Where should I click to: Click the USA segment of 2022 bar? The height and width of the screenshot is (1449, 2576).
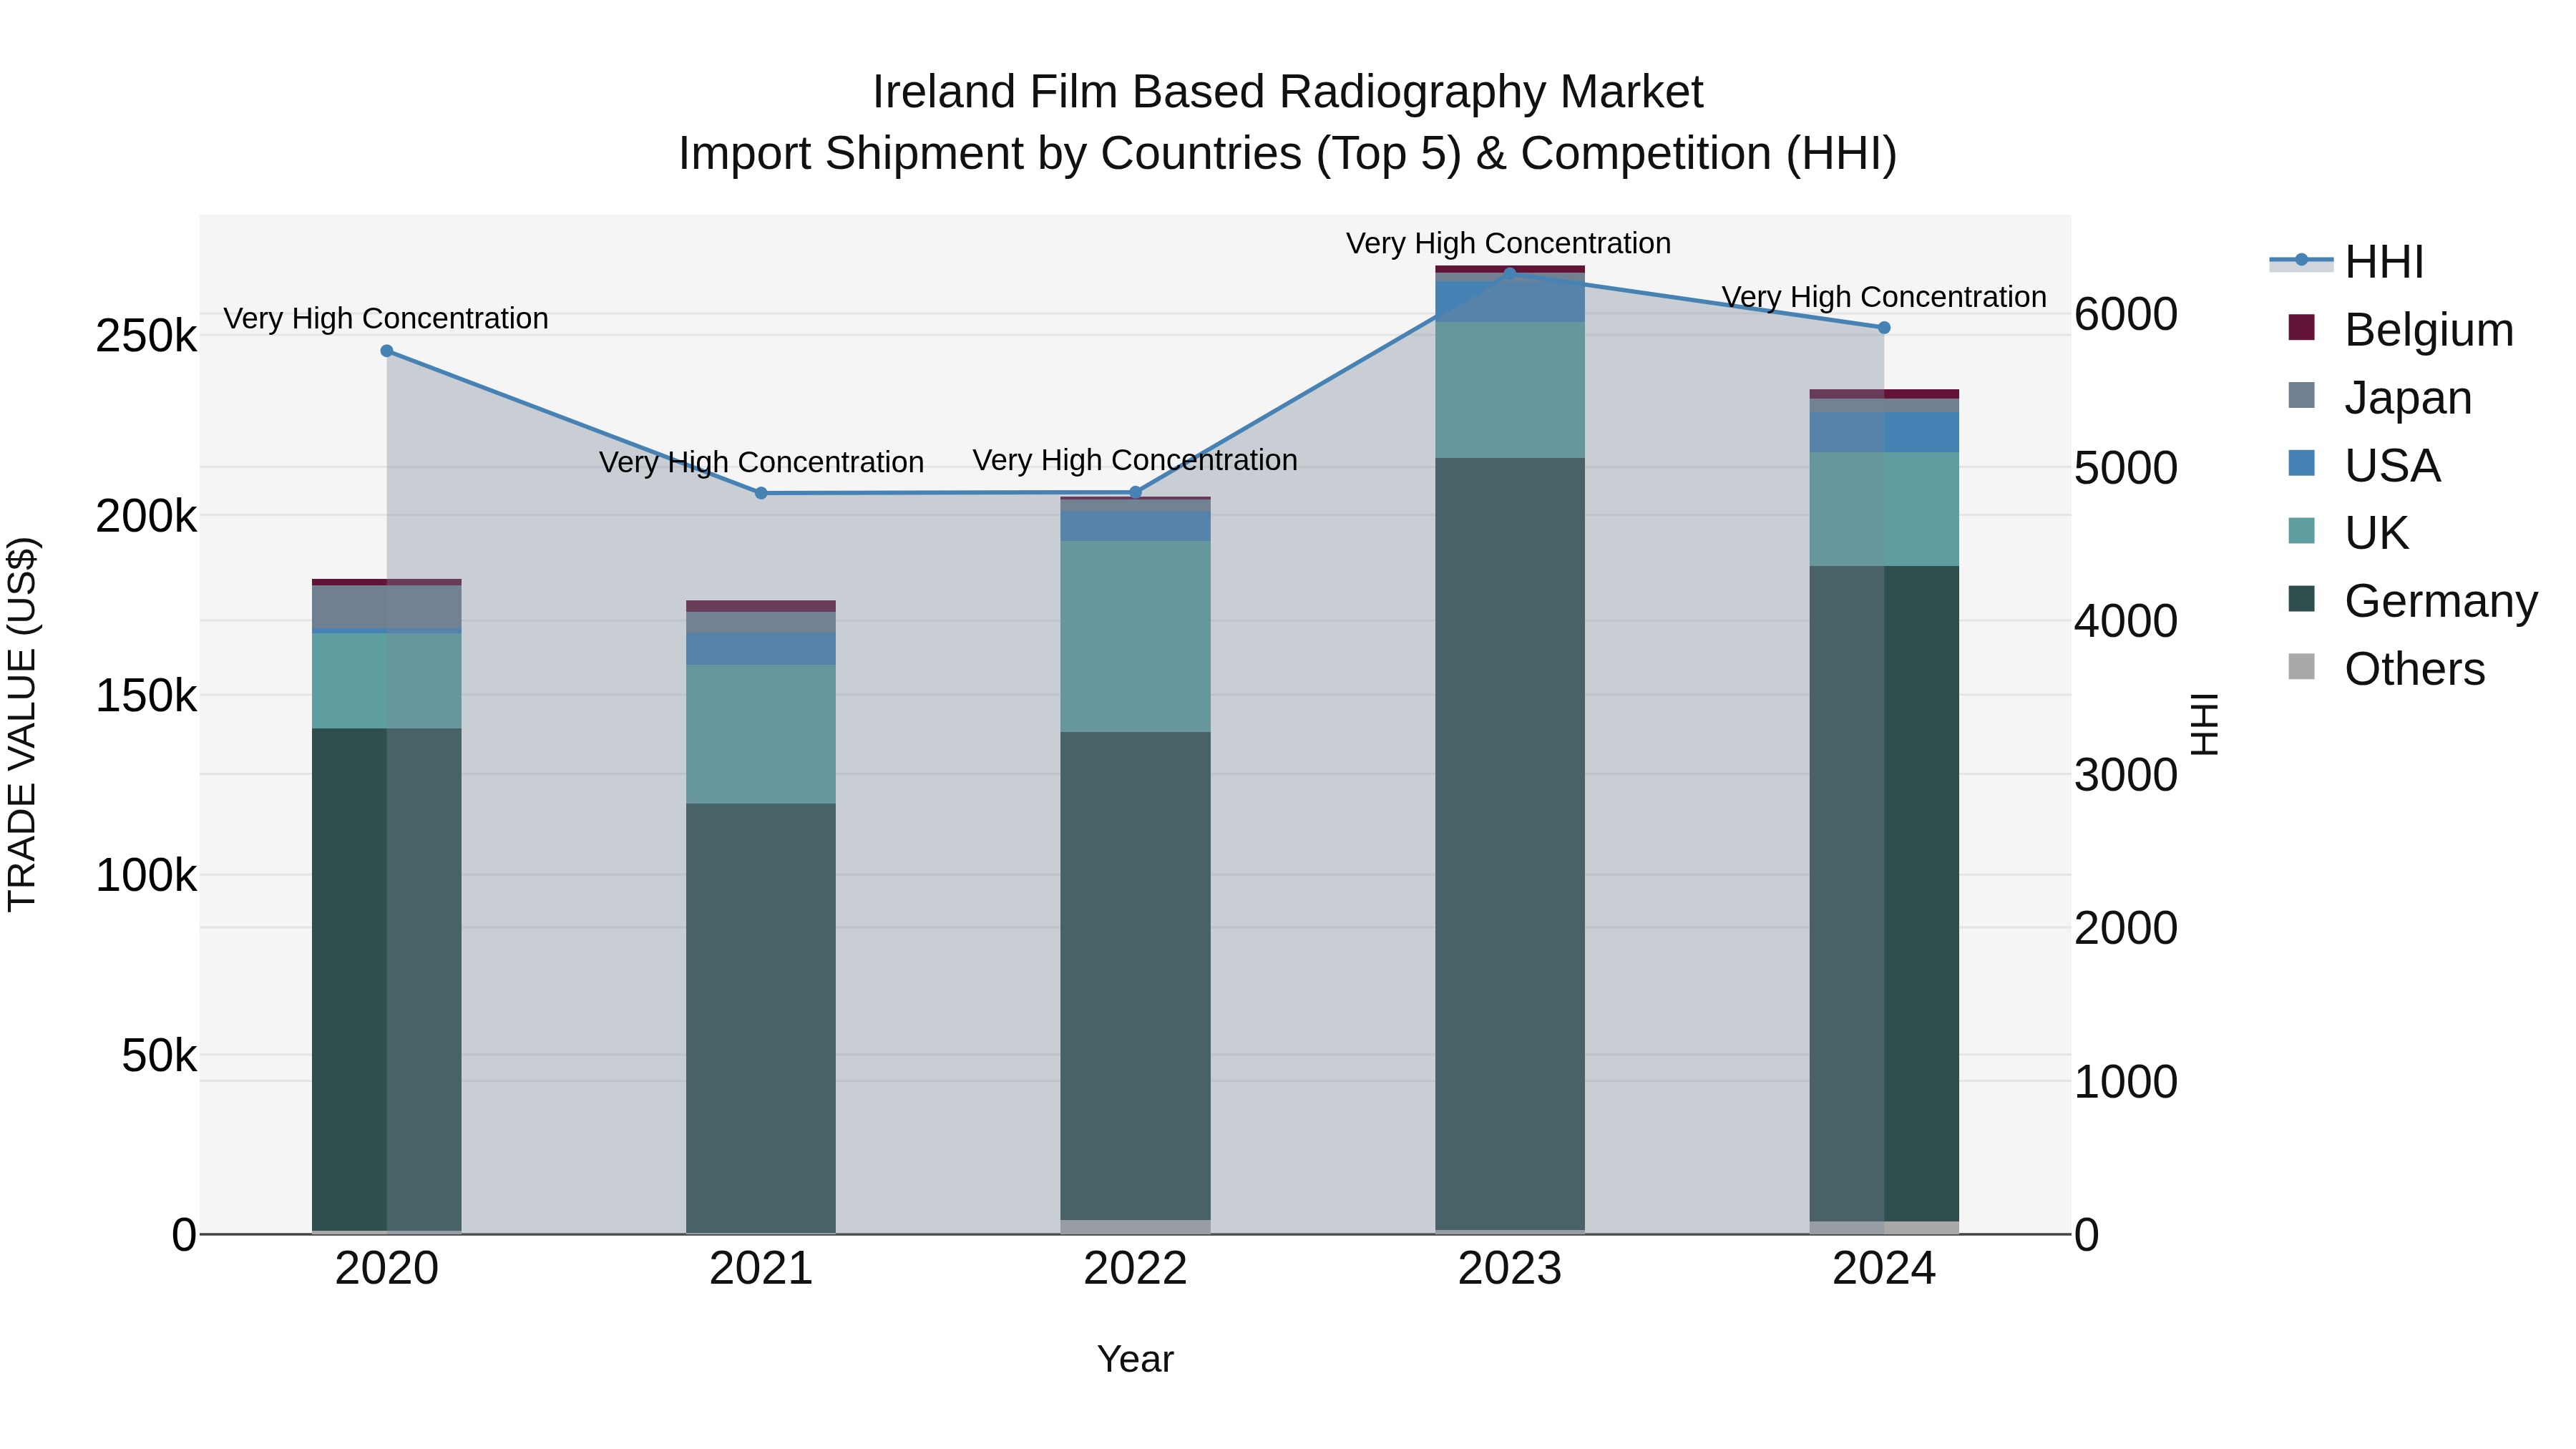[x=1135, y=526]
